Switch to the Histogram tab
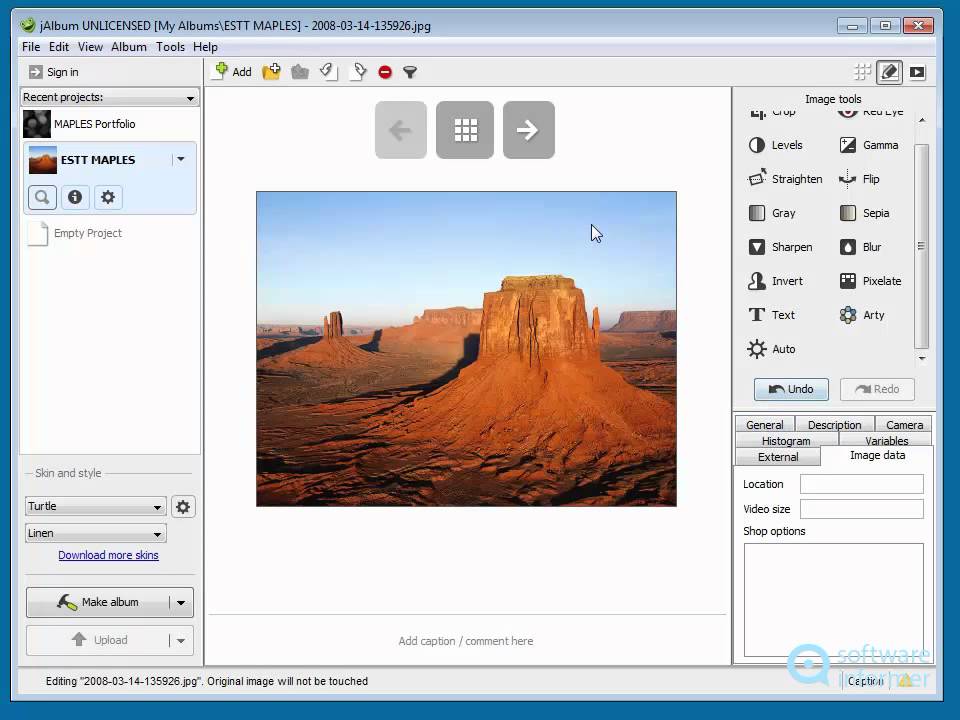The height and width of the screenshot is (720, 960). point(786,441)
